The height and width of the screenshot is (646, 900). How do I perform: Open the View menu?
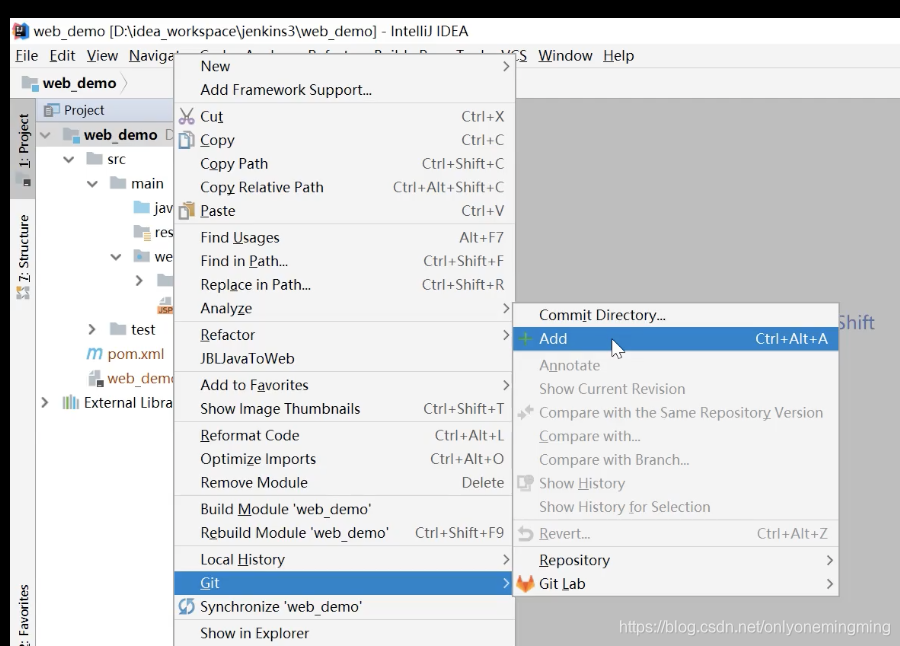pos(102,56)
